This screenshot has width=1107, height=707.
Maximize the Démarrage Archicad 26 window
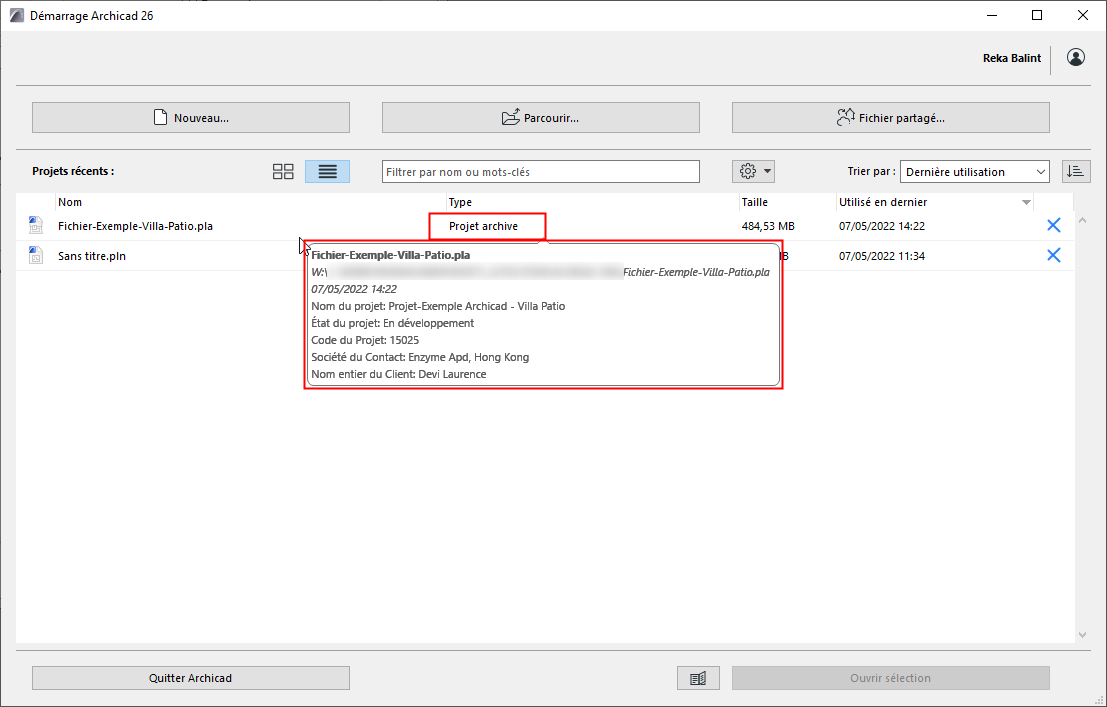pos(1036,16)
